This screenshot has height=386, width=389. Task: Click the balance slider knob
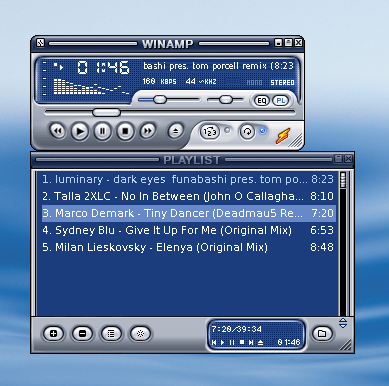(x=226, y=99)
